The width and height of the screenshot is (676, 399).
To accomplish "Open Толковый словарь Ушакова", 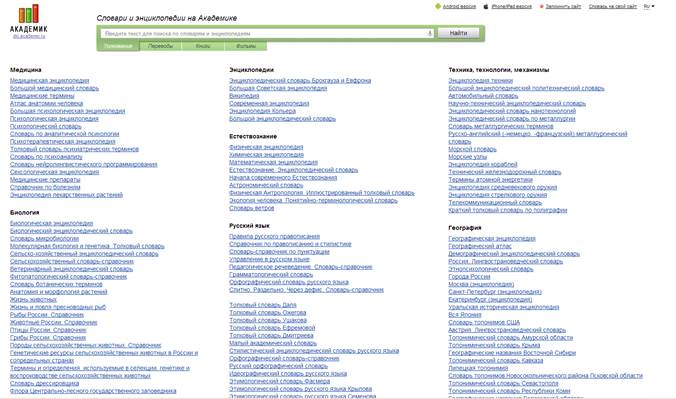I will coord(268,320).
